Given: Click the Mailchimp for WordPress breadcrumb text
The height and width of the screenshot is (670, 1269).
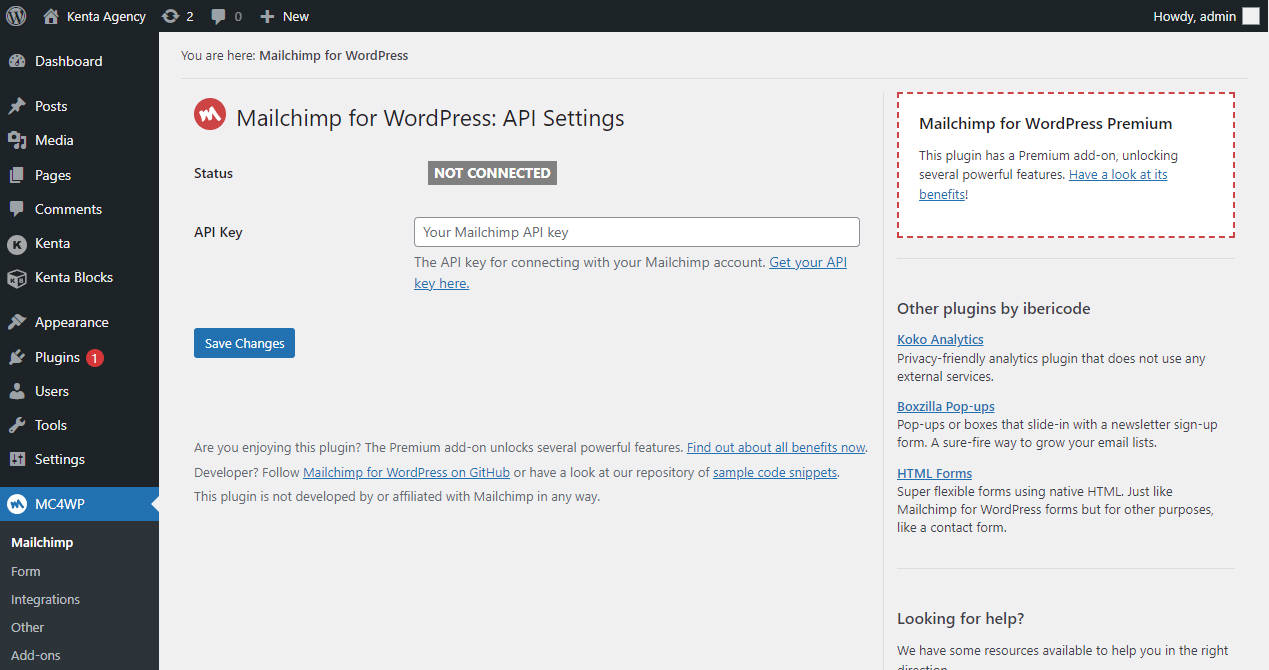Looking at the screenshot, I should point(334,56).
